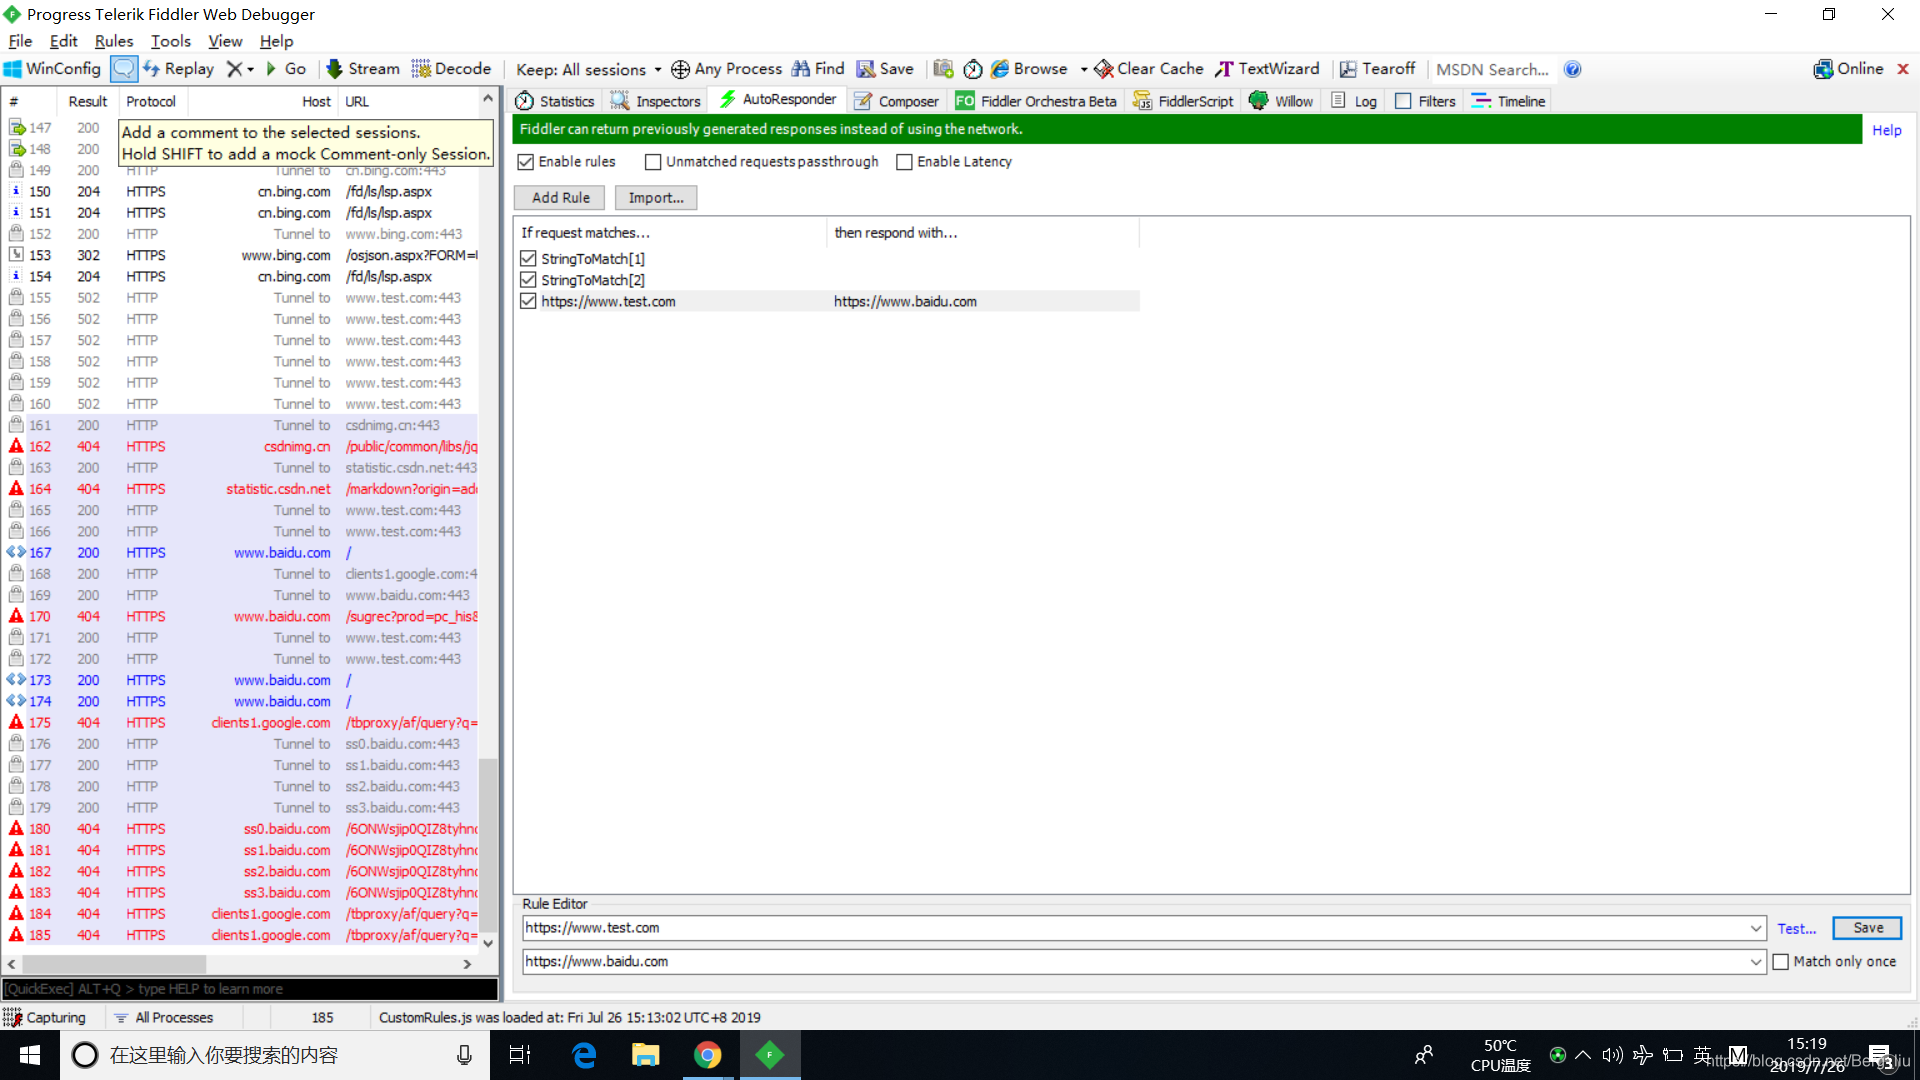The image size is (1920, 1080).
Task: Uncheck the https://www.test.com rule
Action: click(528, 301)
